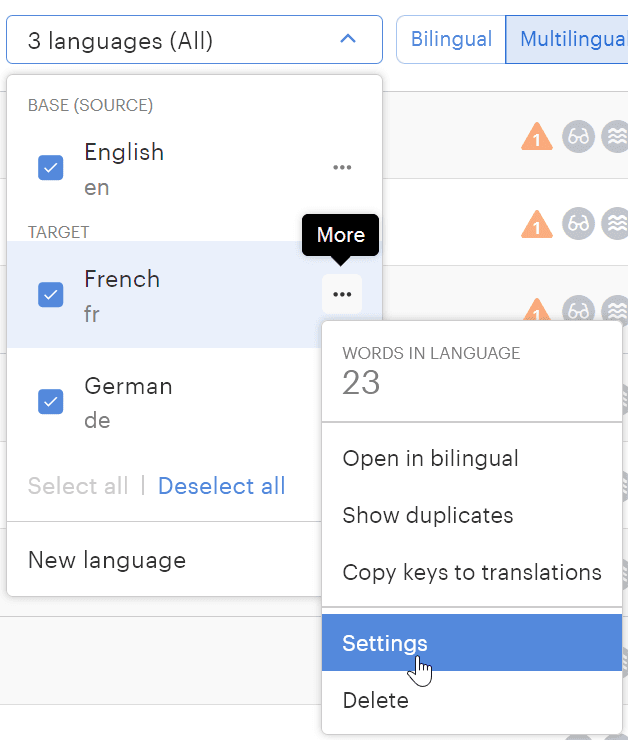The image size is (628, 740).
Task: Uncheck the English language checkbox
Action: [51, 168]
